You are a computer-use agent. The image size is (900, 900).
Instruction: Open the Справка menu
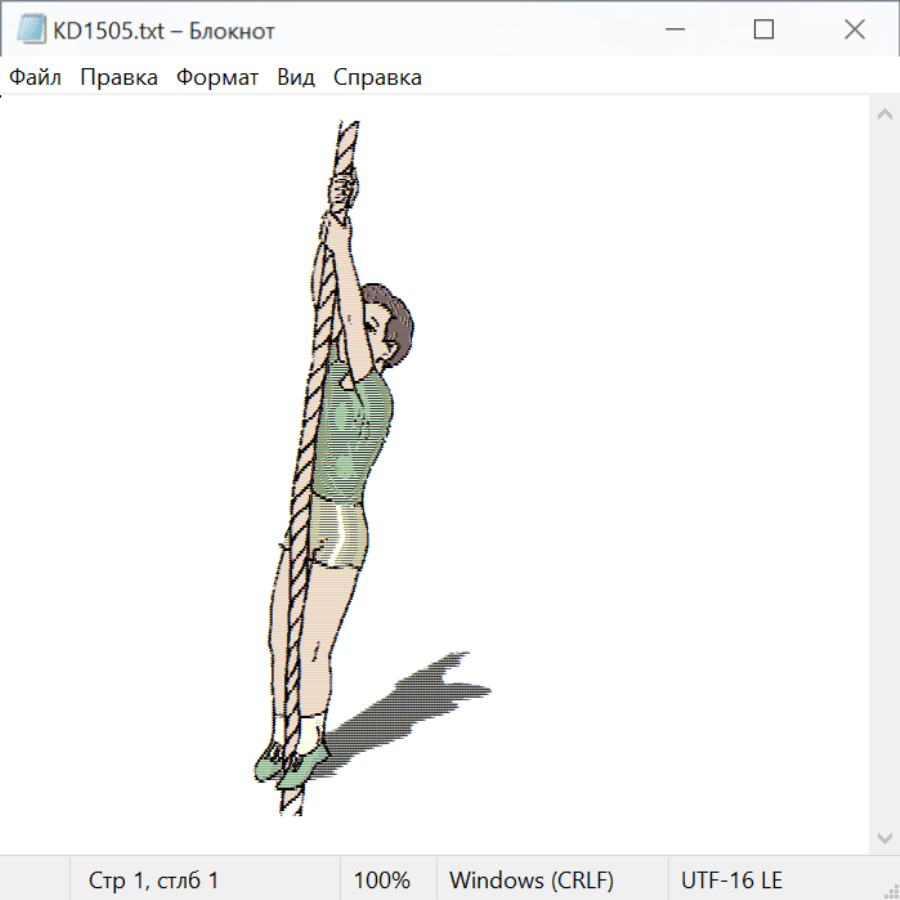377,78
